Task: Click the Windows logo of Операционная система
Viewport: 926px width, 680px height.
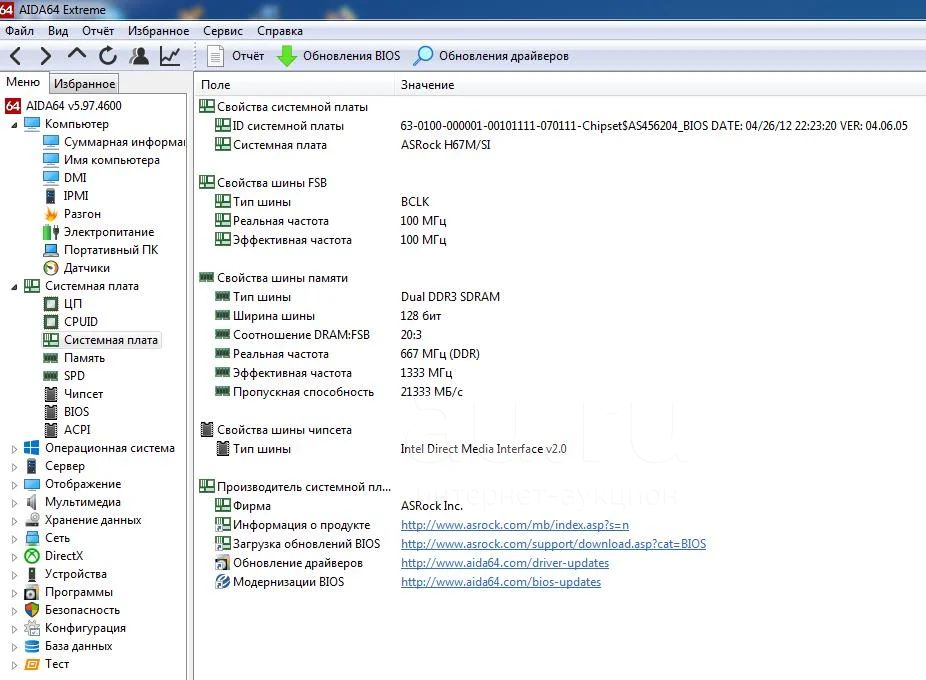Action: click(32, 448)
